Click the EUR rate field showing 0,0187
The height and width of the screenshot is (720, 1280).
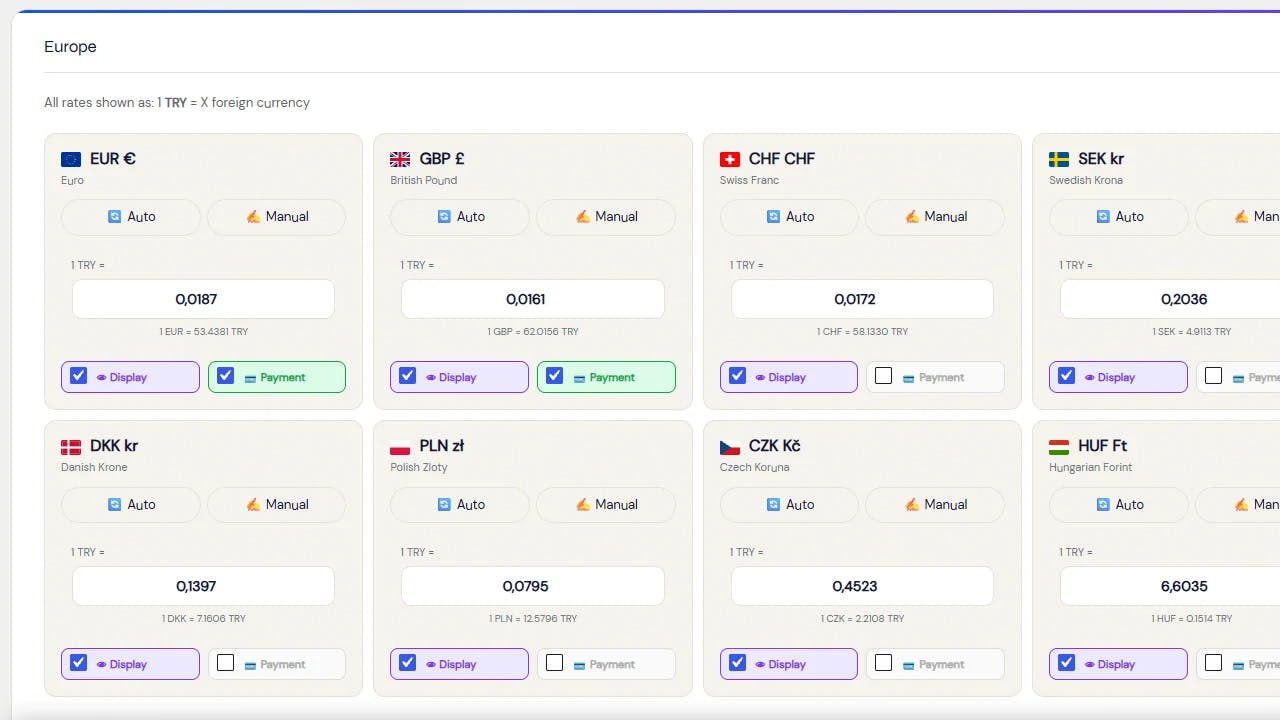pos(203,299)
